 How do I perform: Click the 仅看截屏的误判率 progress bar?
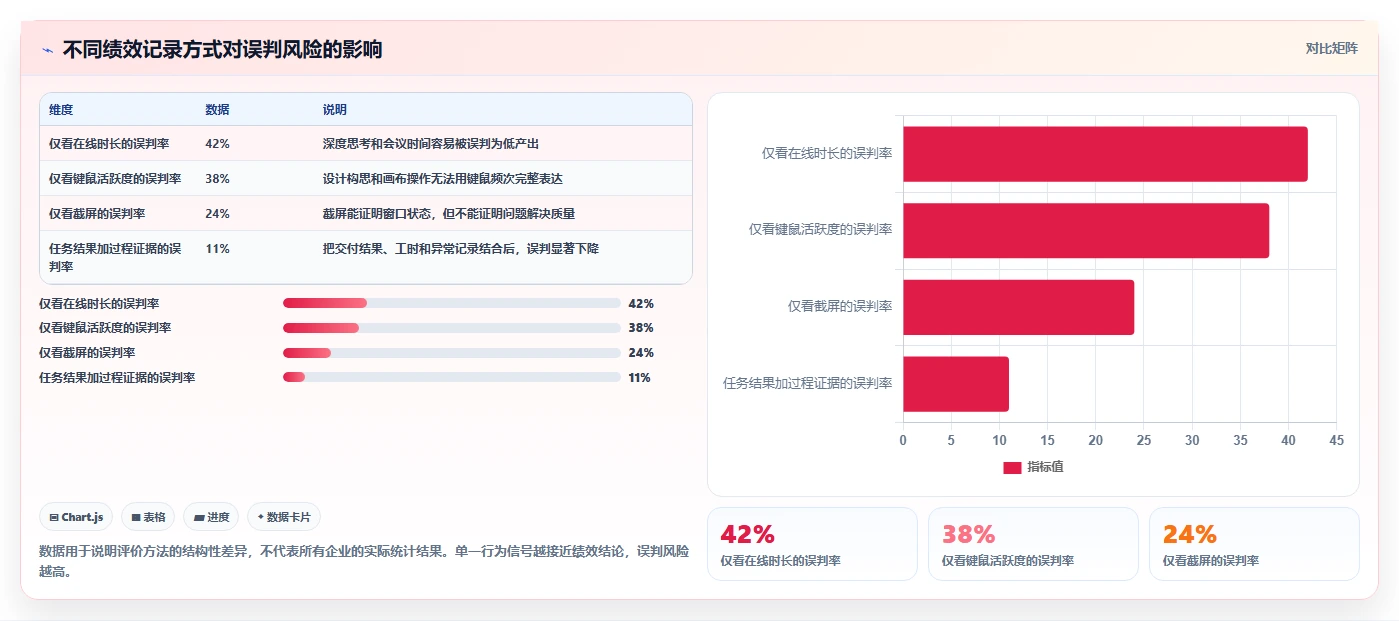click(x=452, y=353)
